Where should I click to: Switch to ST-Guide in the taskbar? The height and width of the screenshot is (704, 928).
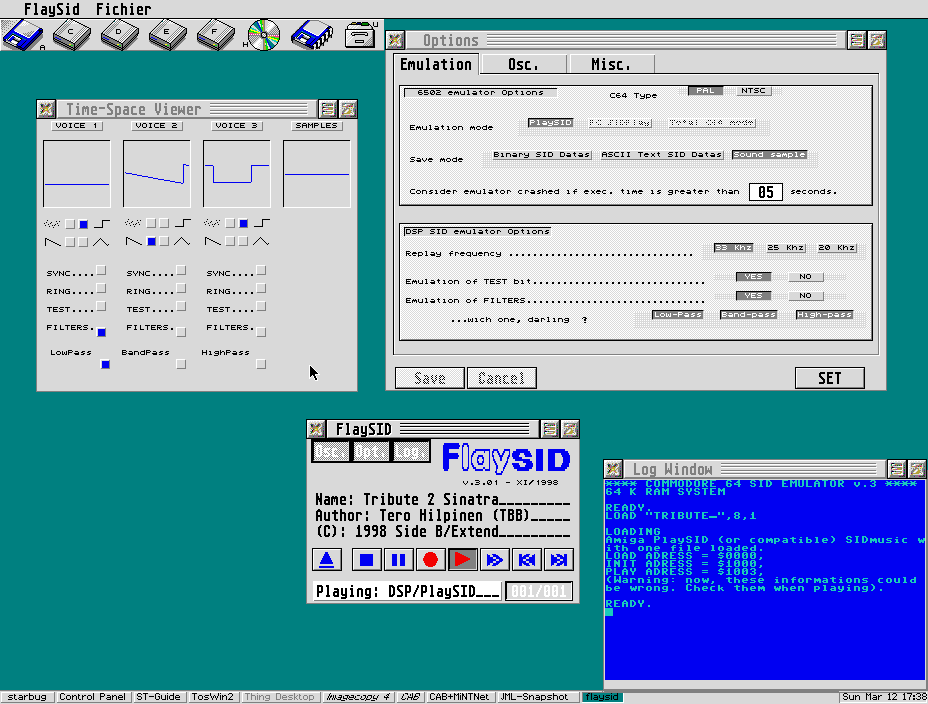(158, 697)
